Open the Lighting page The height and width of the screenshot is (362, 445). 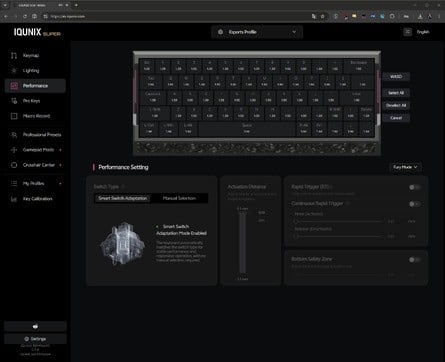pos(35,71)
